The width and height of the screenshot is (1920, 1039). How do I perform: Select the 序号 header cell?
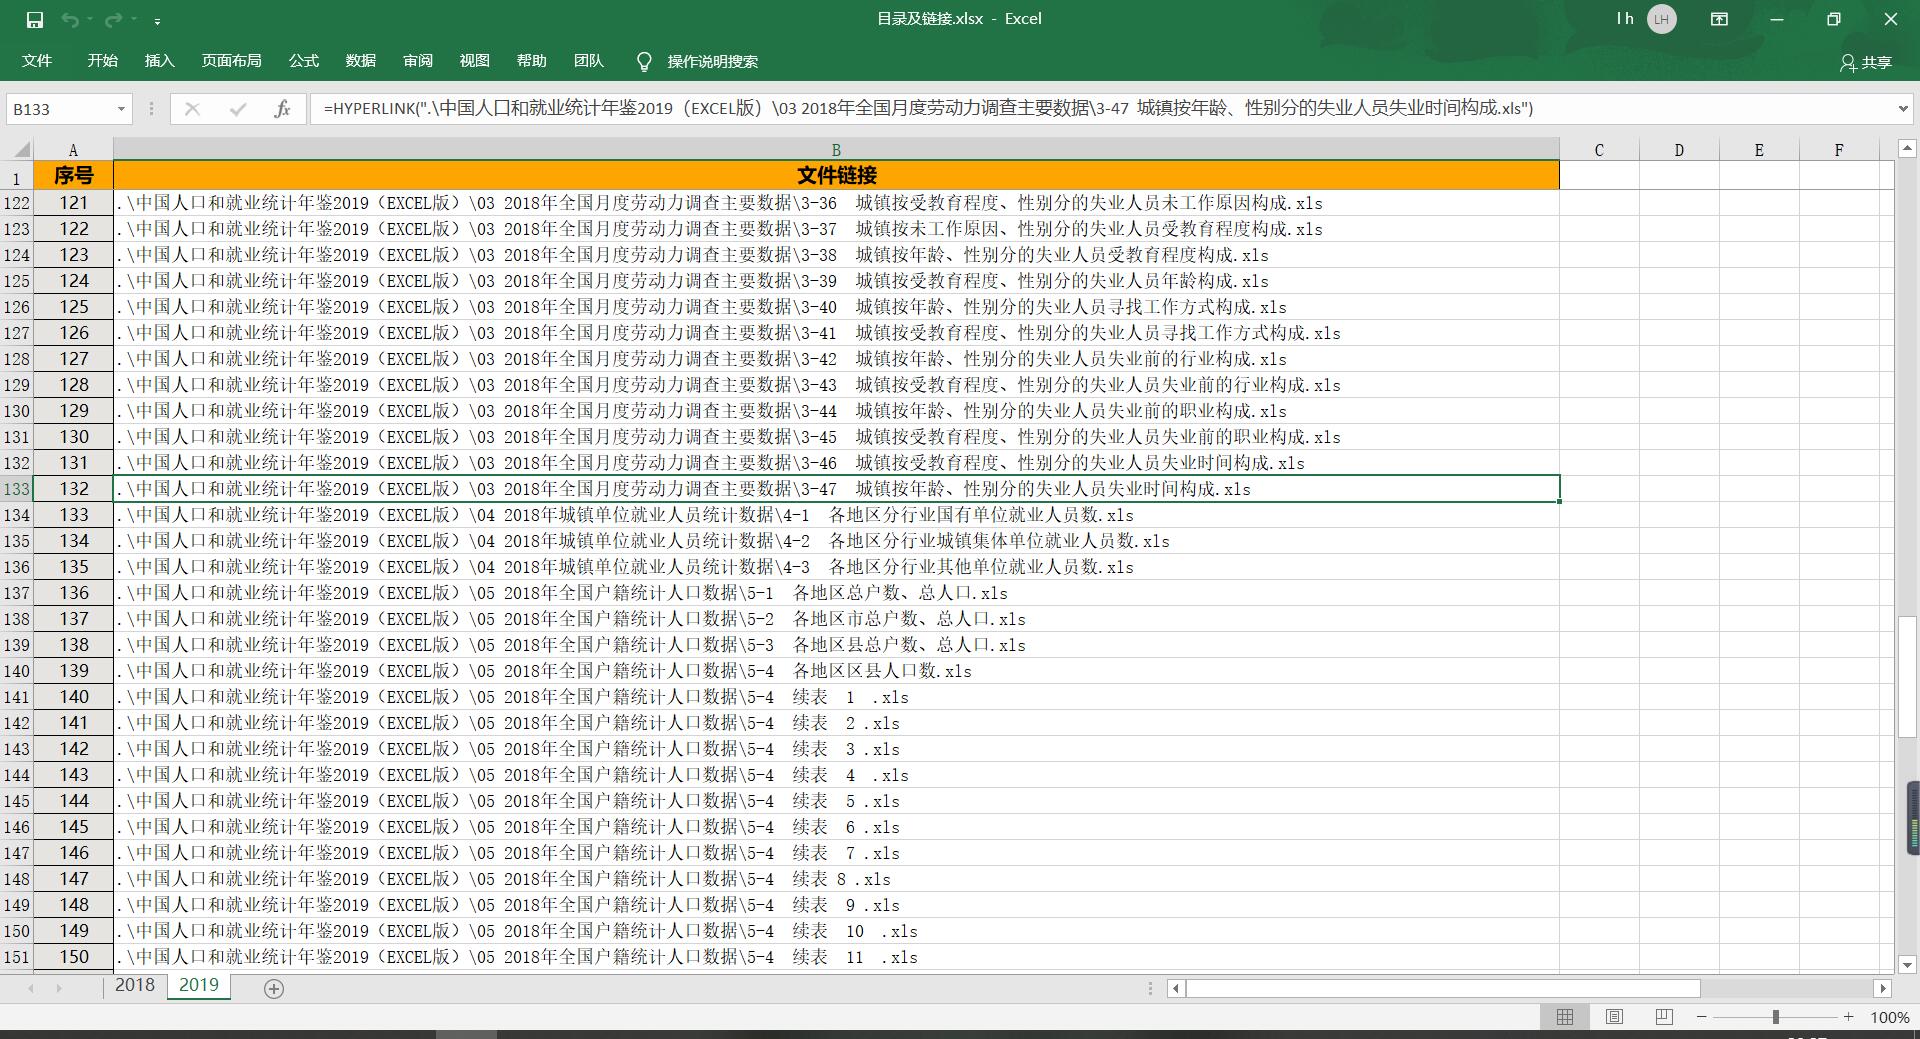(x=73, y=176)
